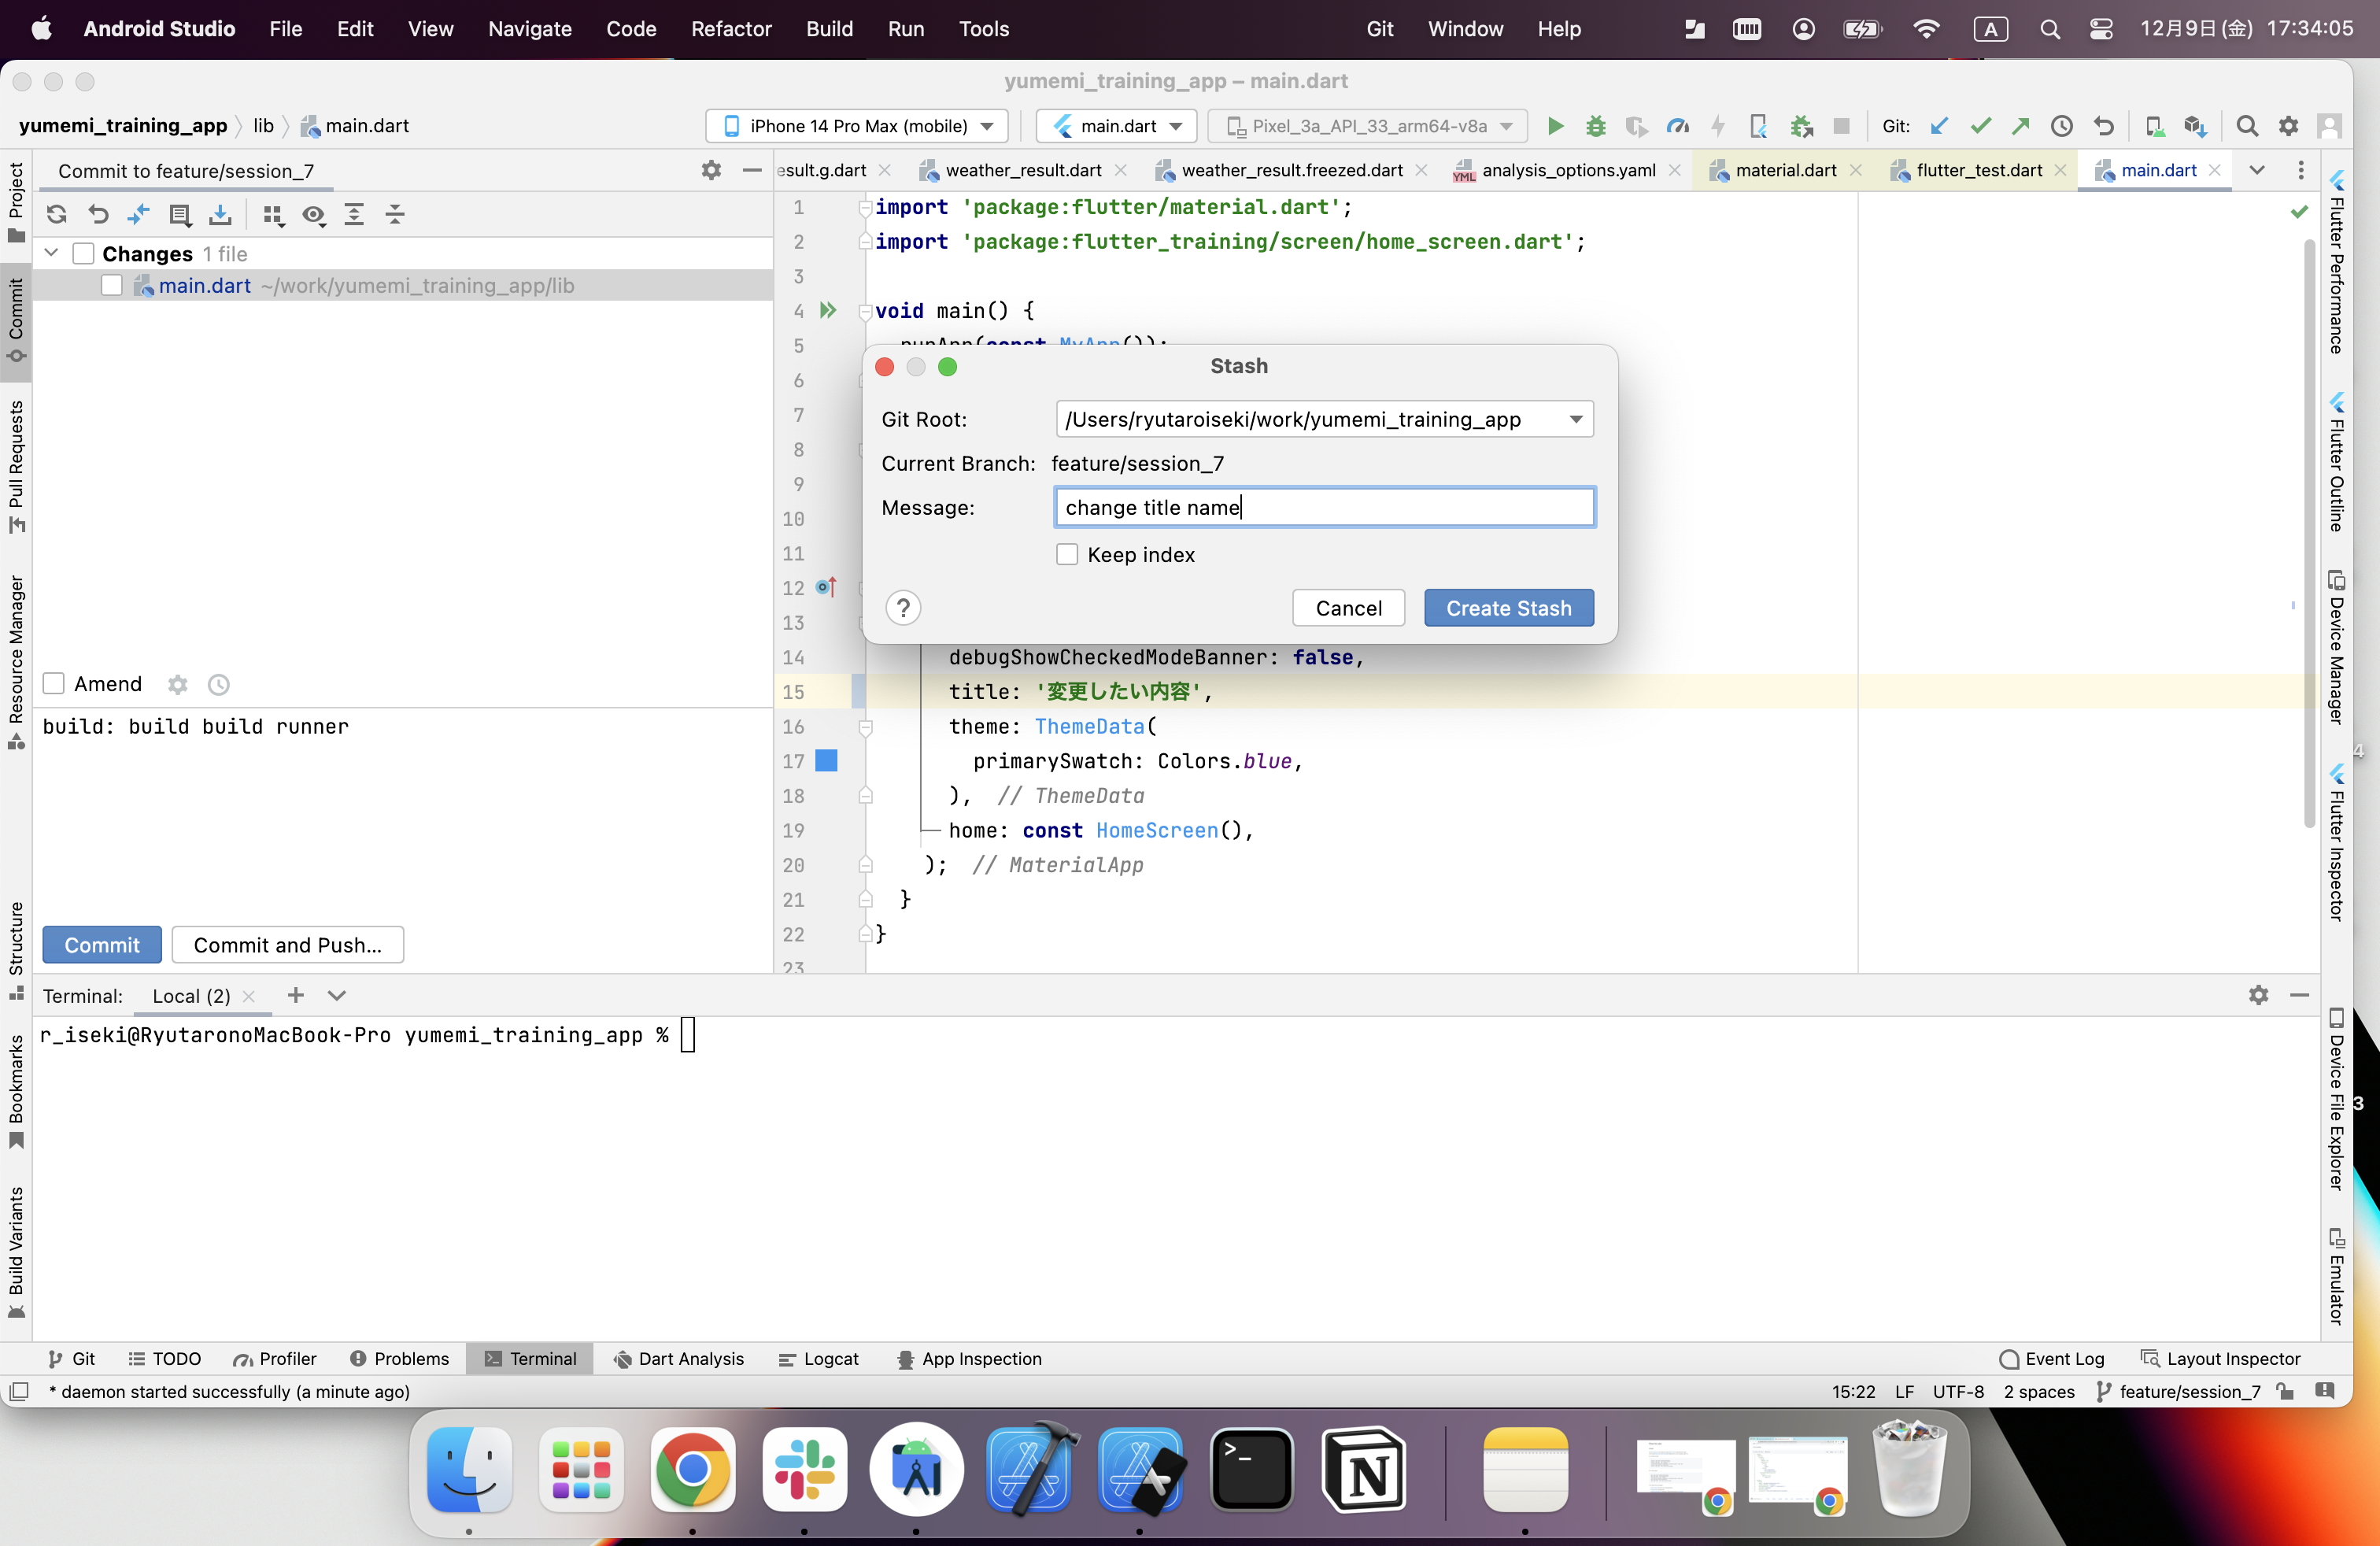Click blue color swatch on line 17 gutter
Screen dimensions: 2380x1546
826,761
